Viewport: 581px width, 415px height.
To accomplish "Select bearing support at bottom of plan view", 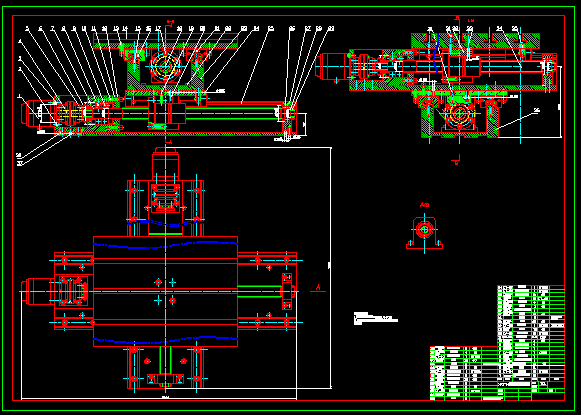I will point(165,379).
